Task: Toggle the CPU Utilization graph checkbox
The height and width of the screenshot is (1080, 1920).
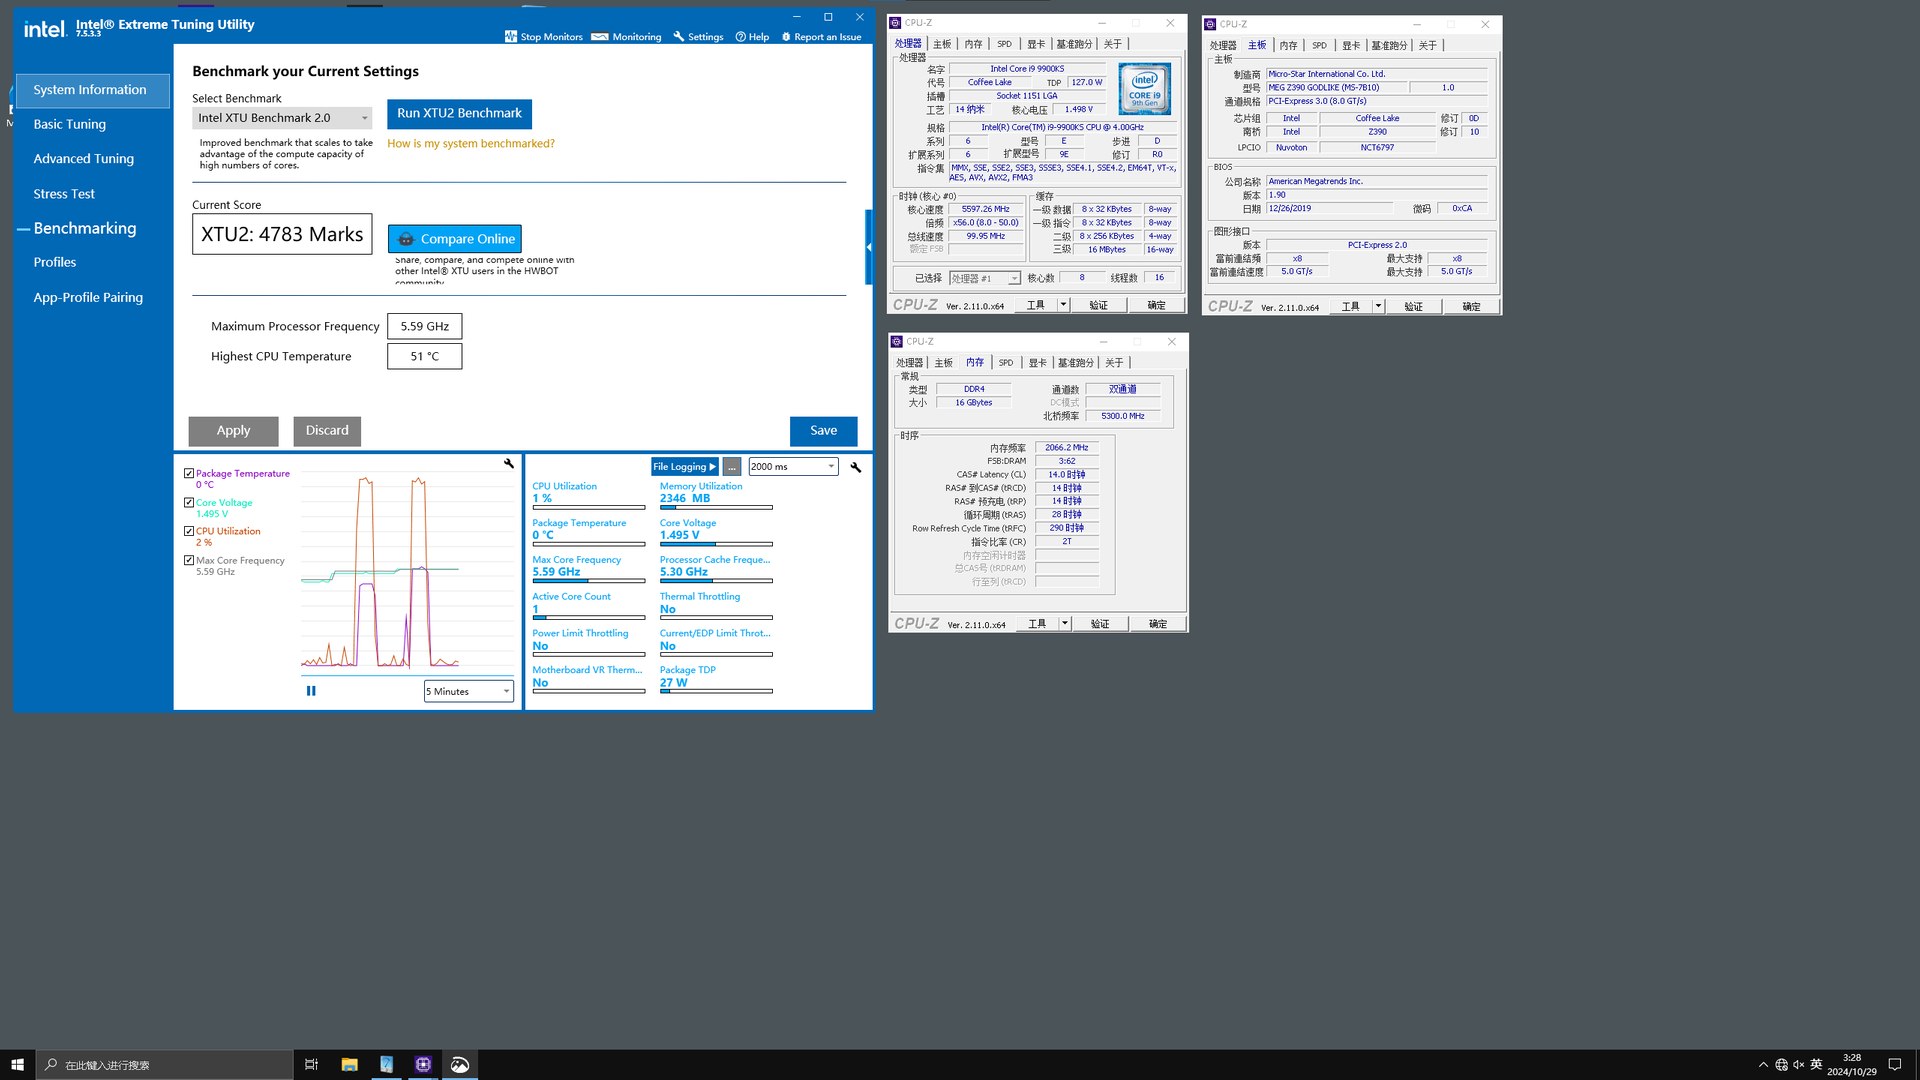Action: click(189, 531)
